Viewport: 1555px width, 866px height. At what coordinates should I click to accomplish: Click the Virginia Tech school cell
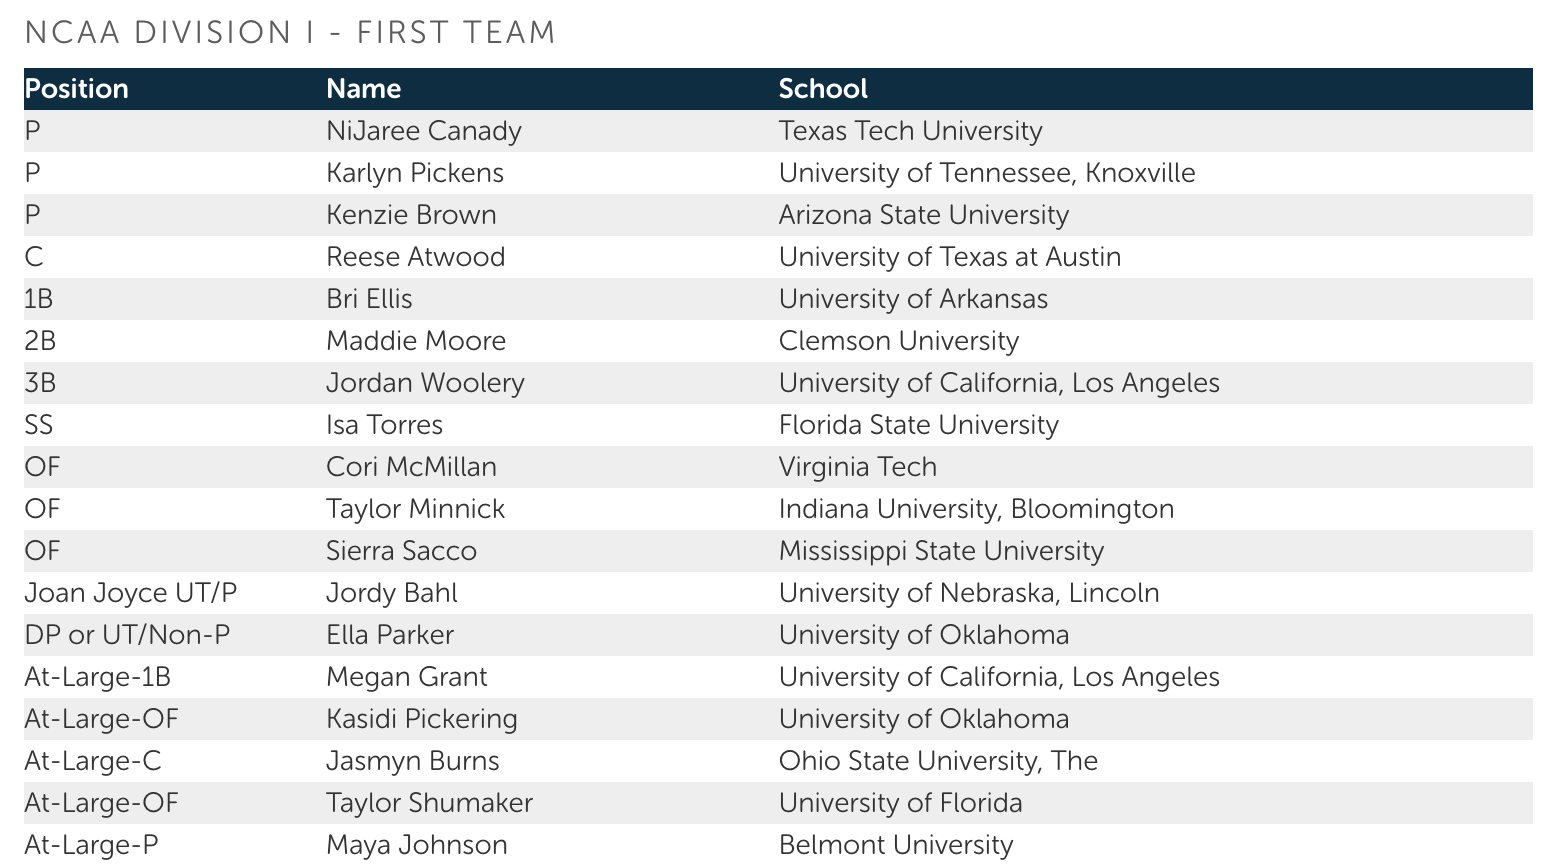pos(857,467)
